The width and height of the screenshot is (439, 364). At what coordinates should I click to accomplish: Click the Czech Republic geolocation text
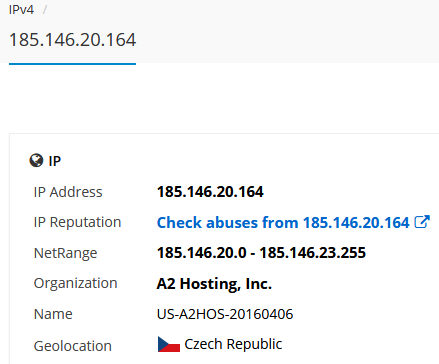coord(233,344)
